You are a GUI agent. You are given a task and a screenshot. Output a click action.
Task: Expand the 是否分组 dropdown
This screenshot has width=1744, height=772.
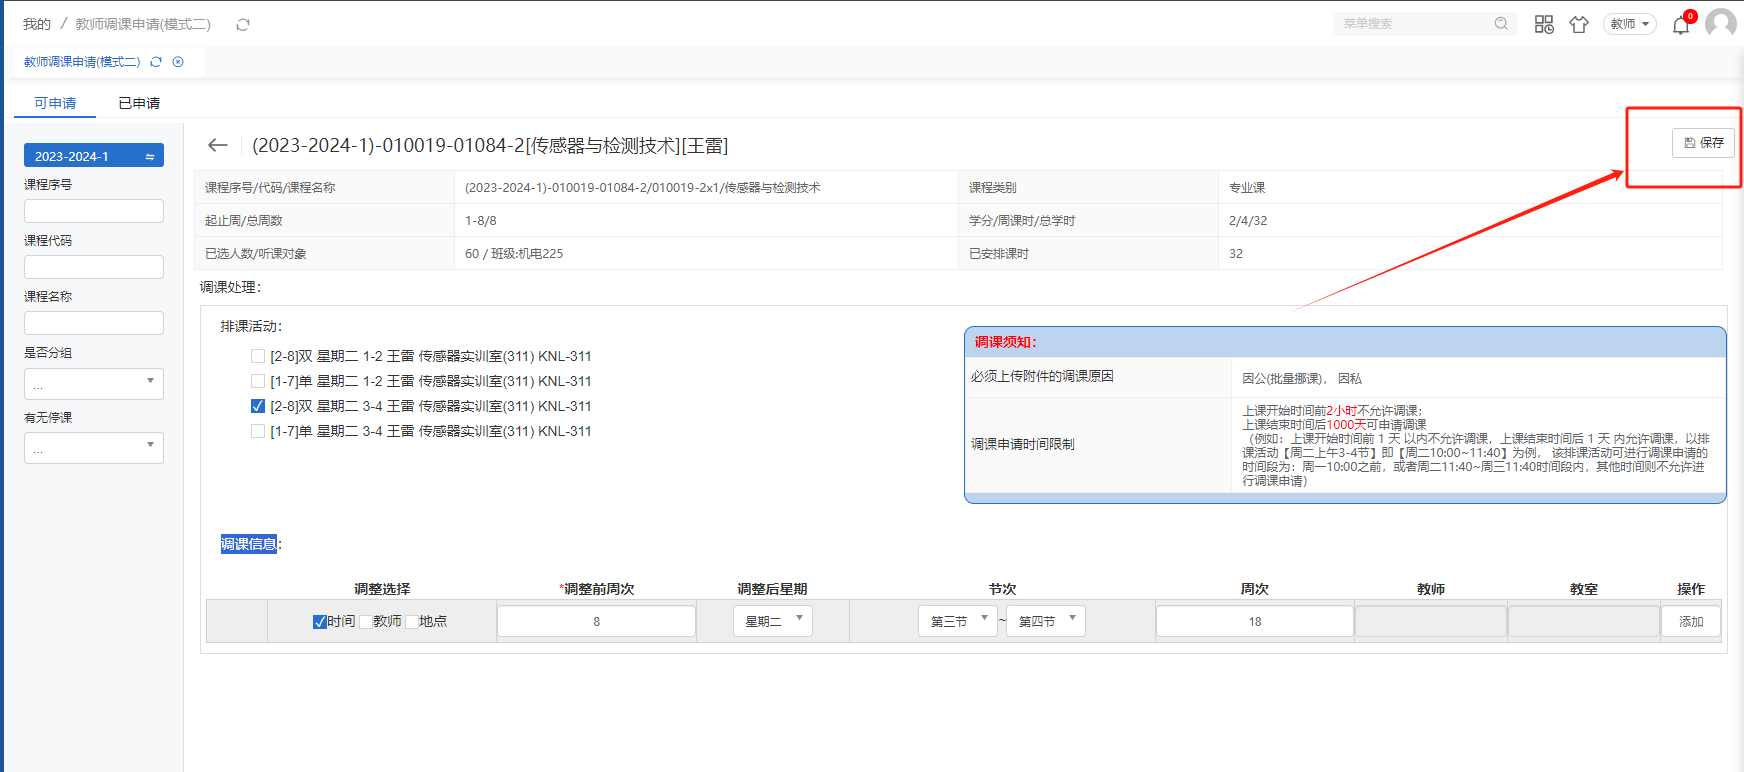94,384
